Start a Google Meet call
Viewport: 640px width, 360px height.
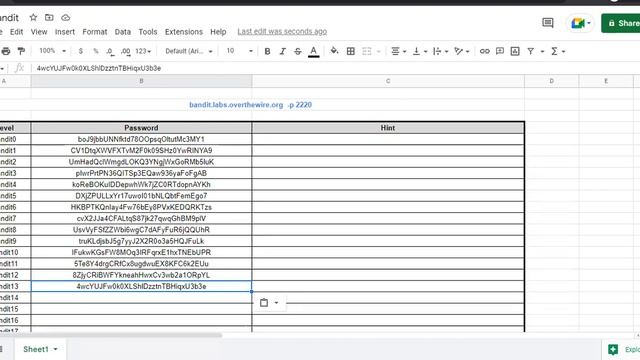click(x=580, y=23)
